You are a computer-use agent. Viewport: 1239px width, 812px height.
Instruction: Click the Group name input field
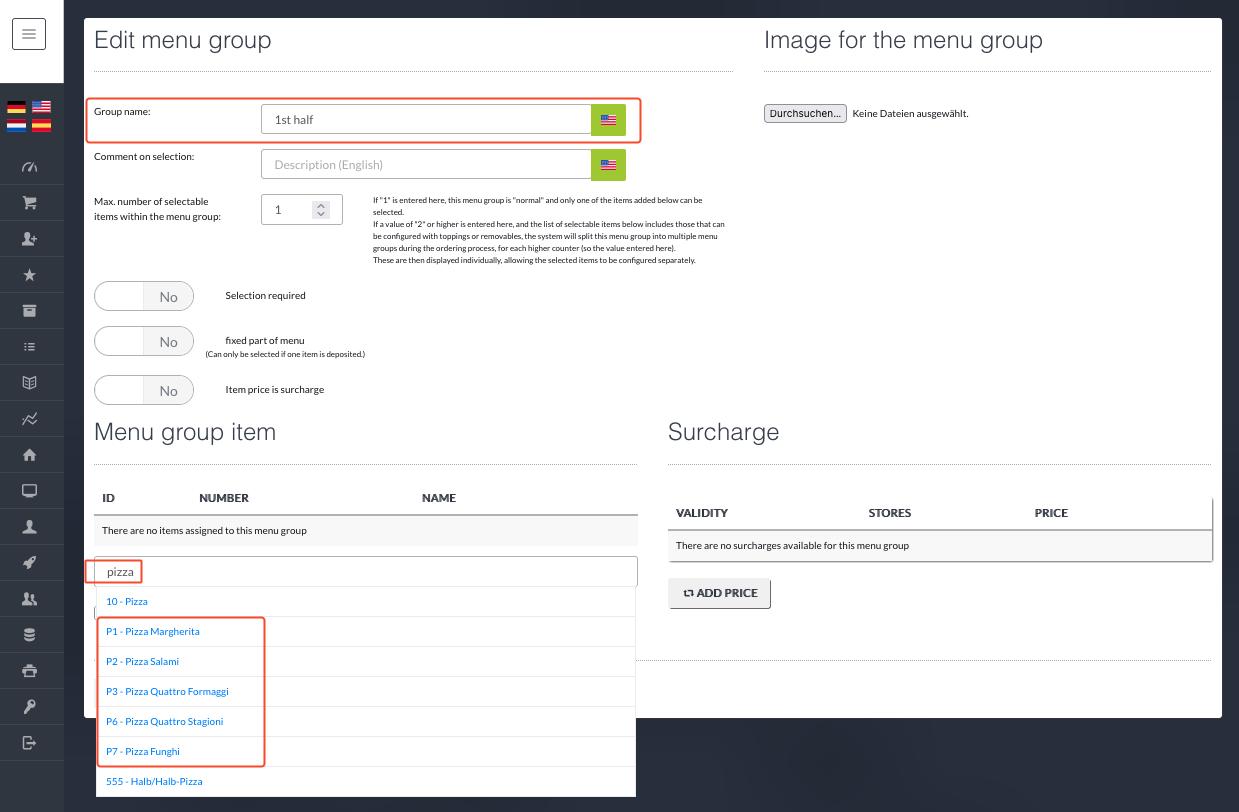426,120
